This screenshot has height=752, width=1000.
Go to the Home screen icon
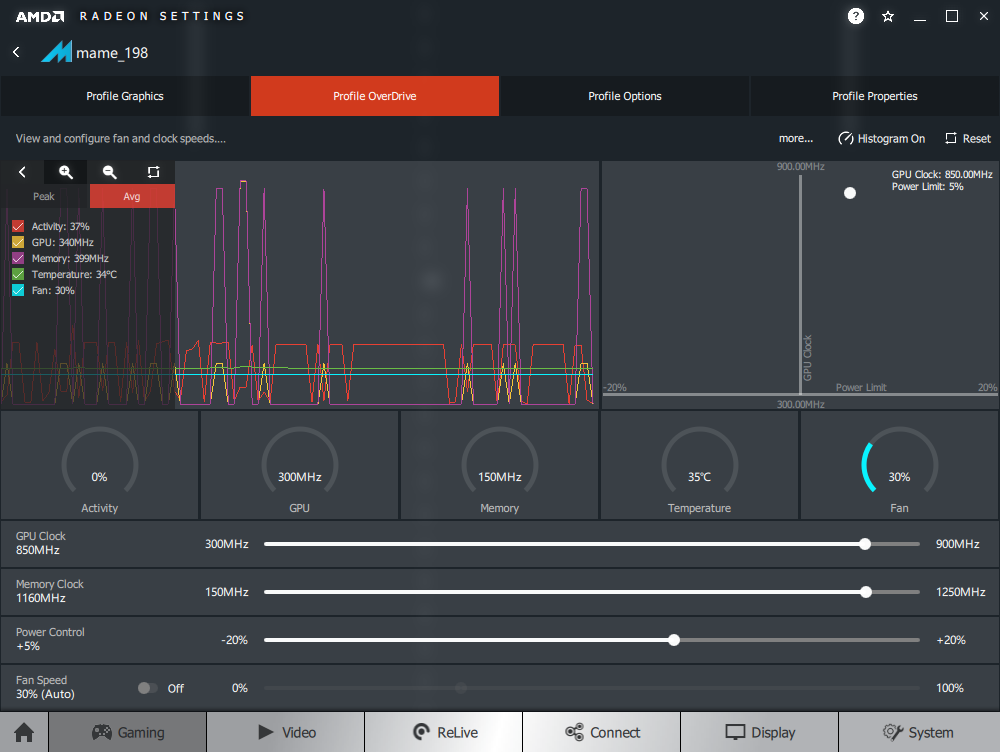[24, 732]
